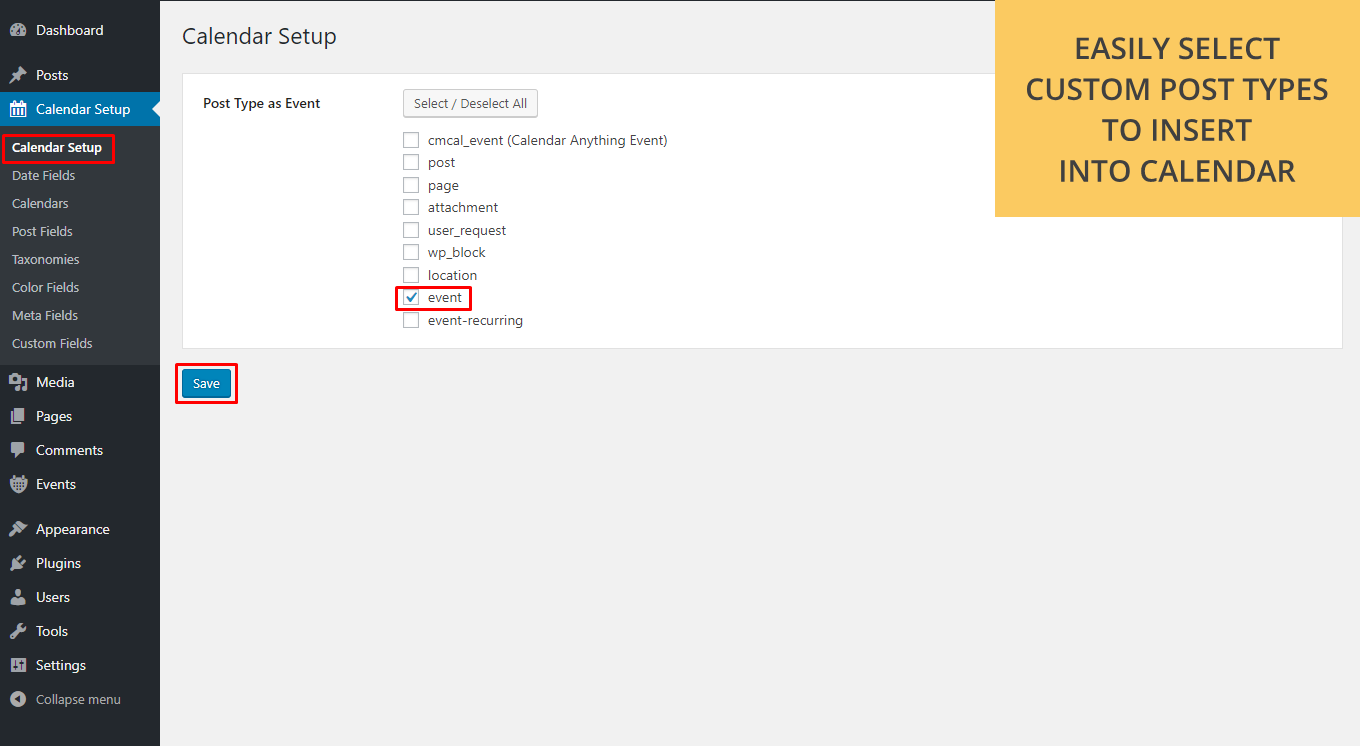Collapse the admin sidebar menu

click(66, 699)
